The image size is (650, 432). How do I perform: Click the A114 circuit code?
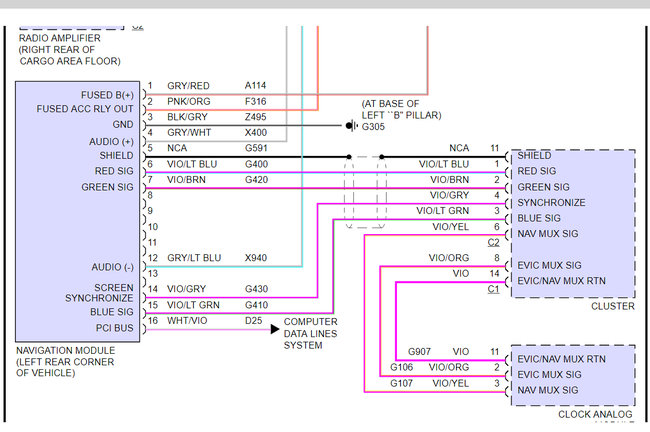(x=256, y=86)
